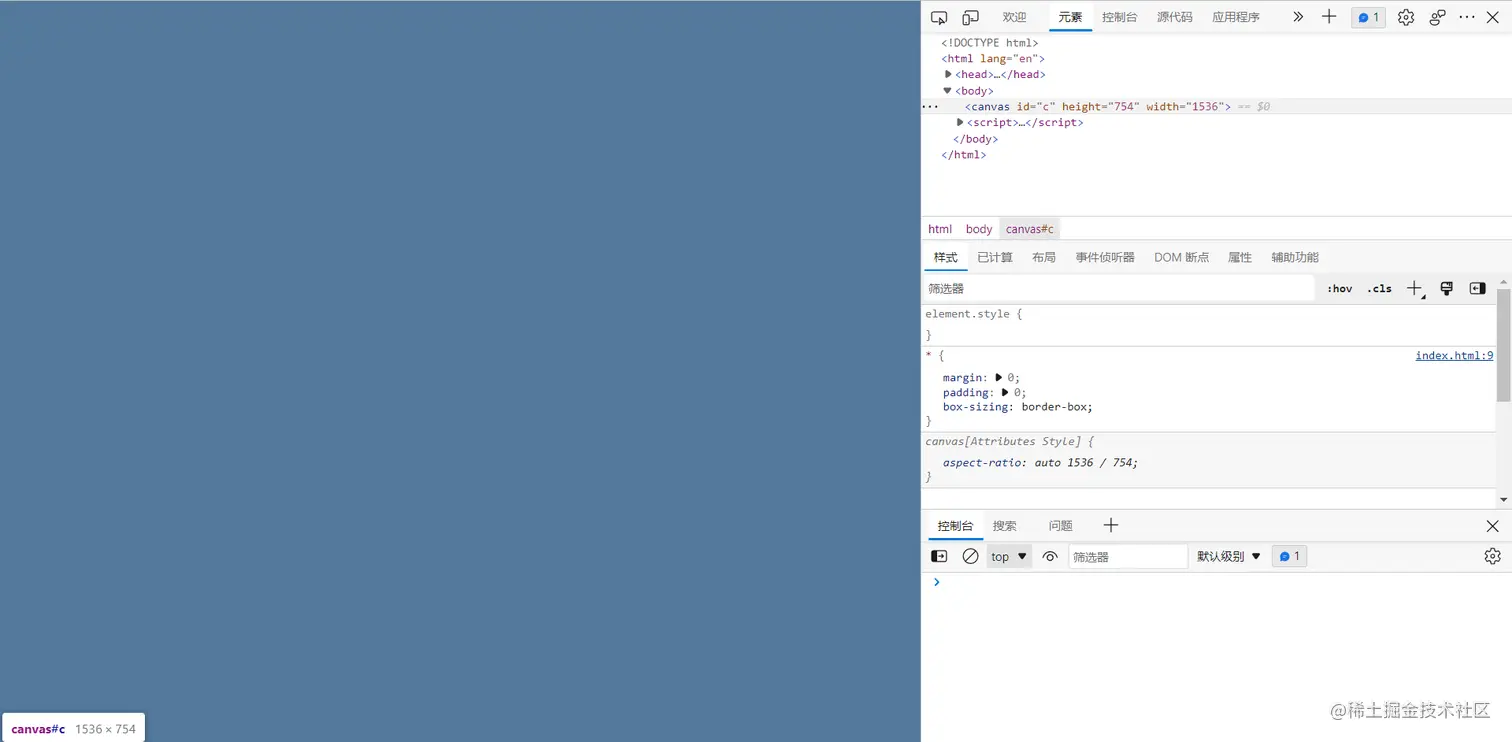Screen dimensions: 1512x742
Task: Add a new style rule plus icon
Action: click(x=1415, y=288)
